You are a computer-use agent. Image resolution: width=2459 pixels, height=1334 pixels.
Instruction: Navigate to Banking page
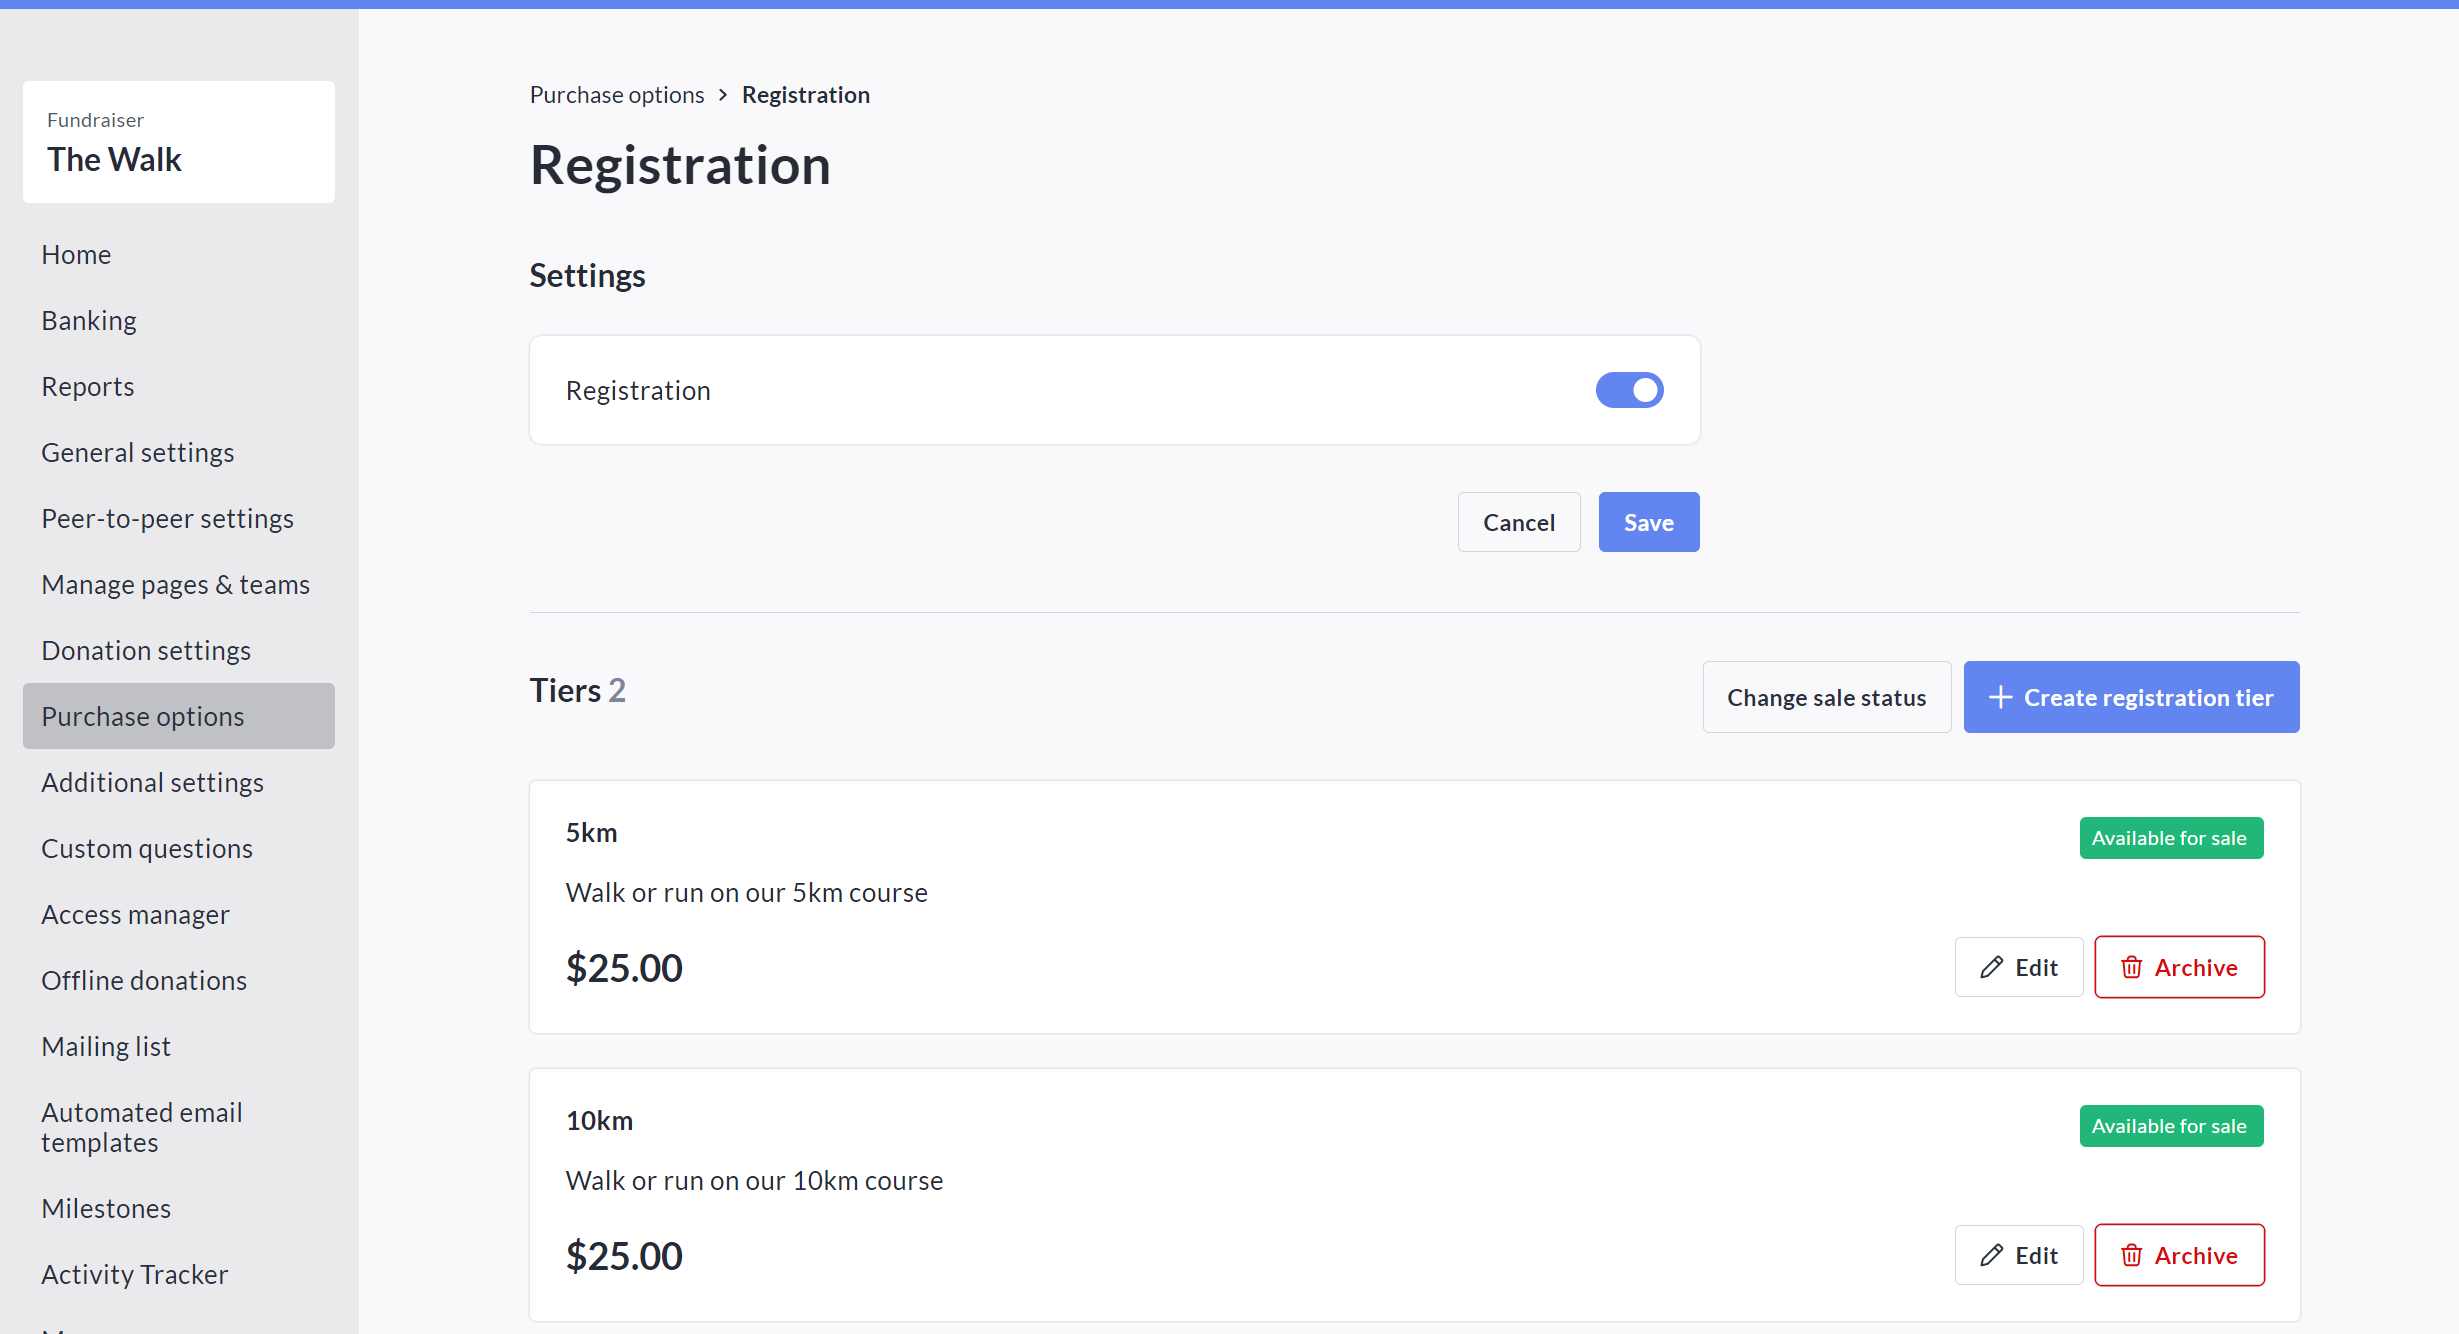(89, 320)
